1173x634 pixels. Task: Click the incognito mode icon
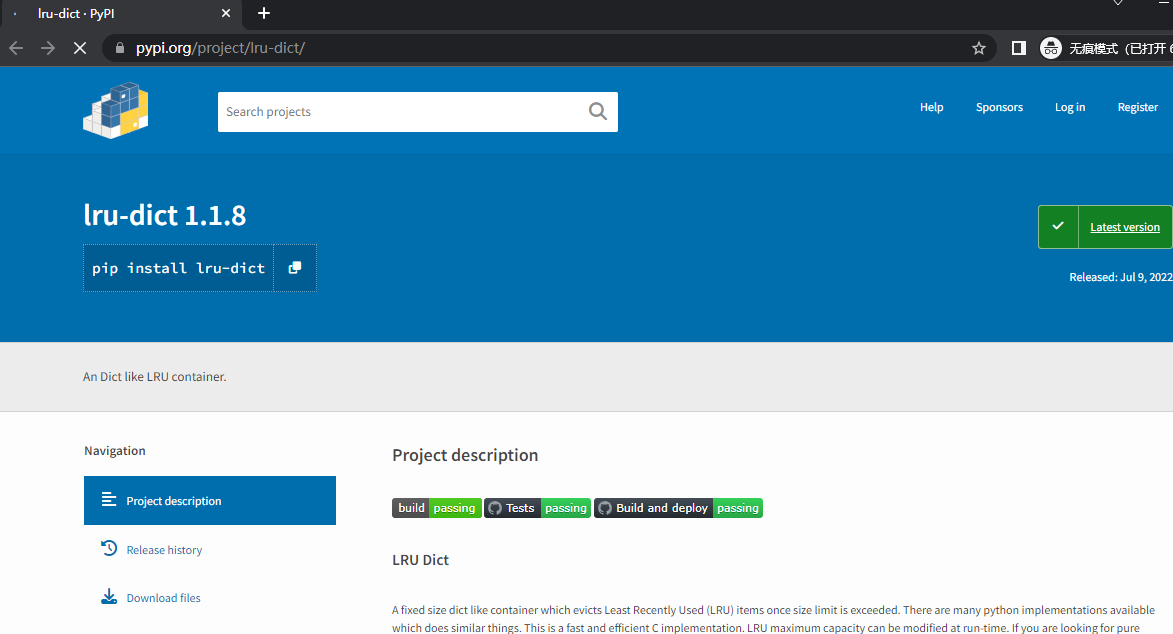pos(1050,48)
